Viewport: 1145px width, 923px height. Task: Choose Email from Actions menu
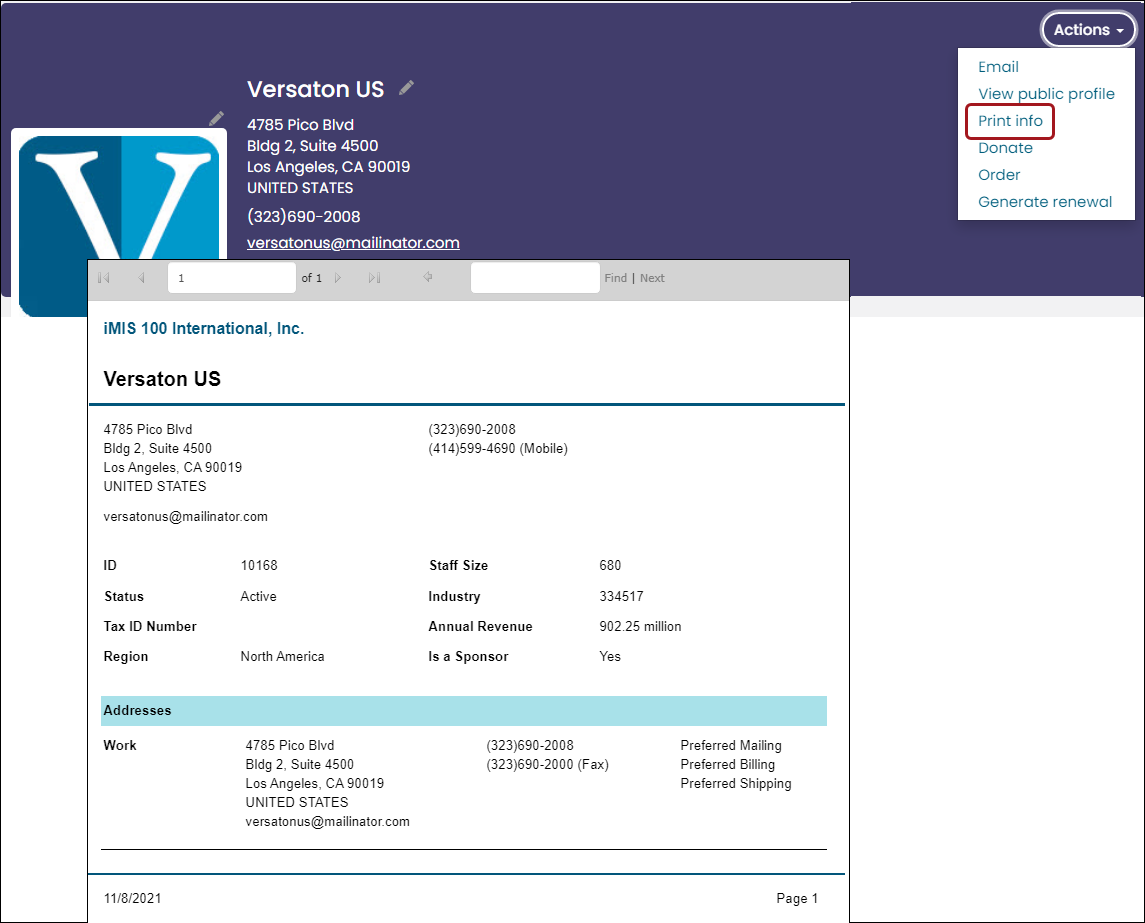998,66
